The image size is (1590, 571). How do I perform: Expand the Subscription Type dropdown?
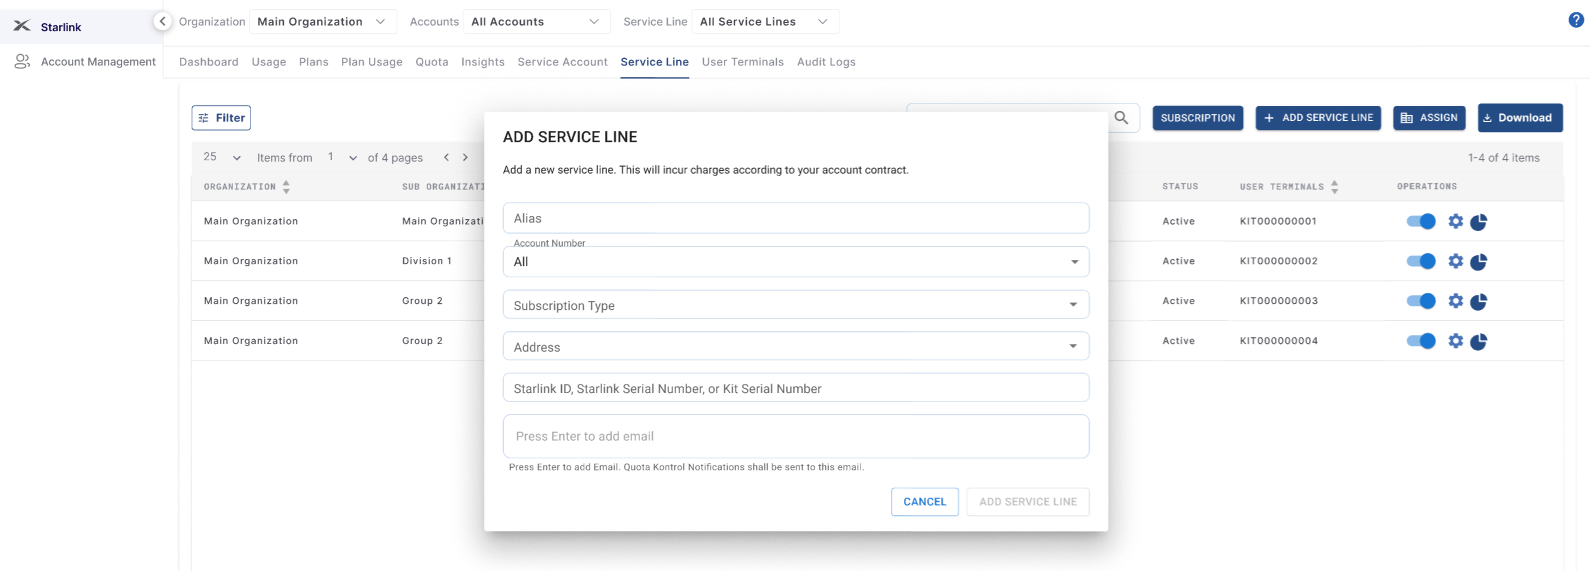coord(795,305)
